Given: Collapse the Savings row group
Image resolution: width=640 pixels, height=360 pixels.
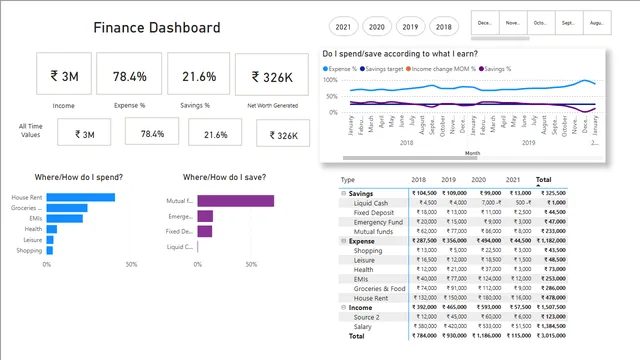Looking at the screenshot, I should [344, 193].
